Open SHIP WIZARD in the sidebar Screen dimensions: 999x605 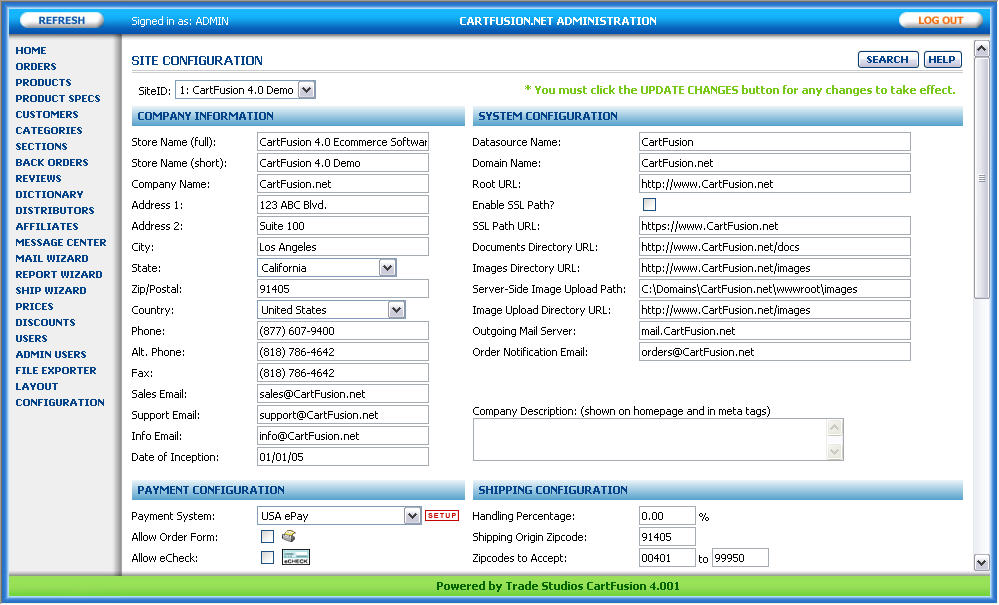pos(51,290)
